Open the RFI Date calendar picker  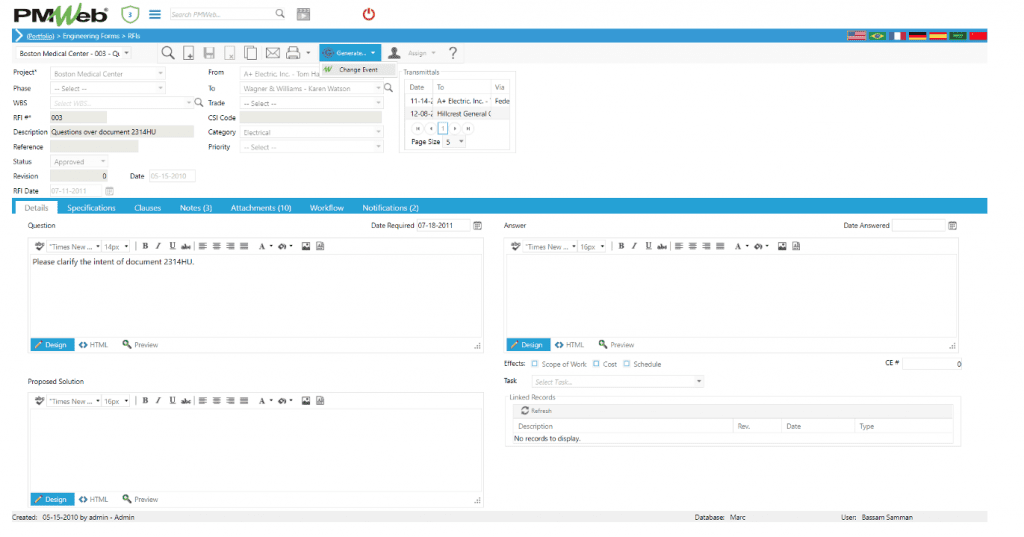point(109,191)
